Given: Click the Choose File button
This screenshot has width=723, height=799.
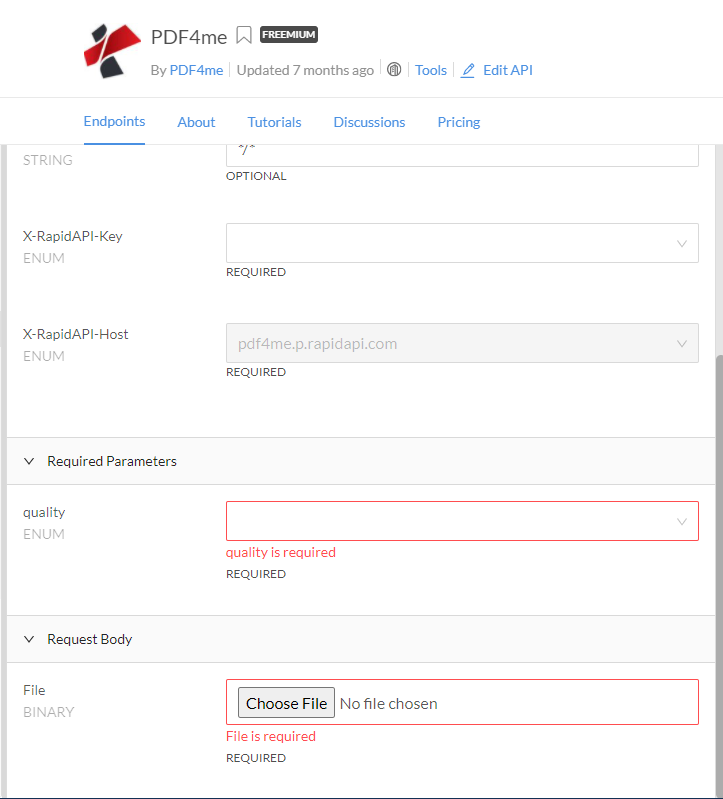Looking at the screenshot, I should pos(286,703).
